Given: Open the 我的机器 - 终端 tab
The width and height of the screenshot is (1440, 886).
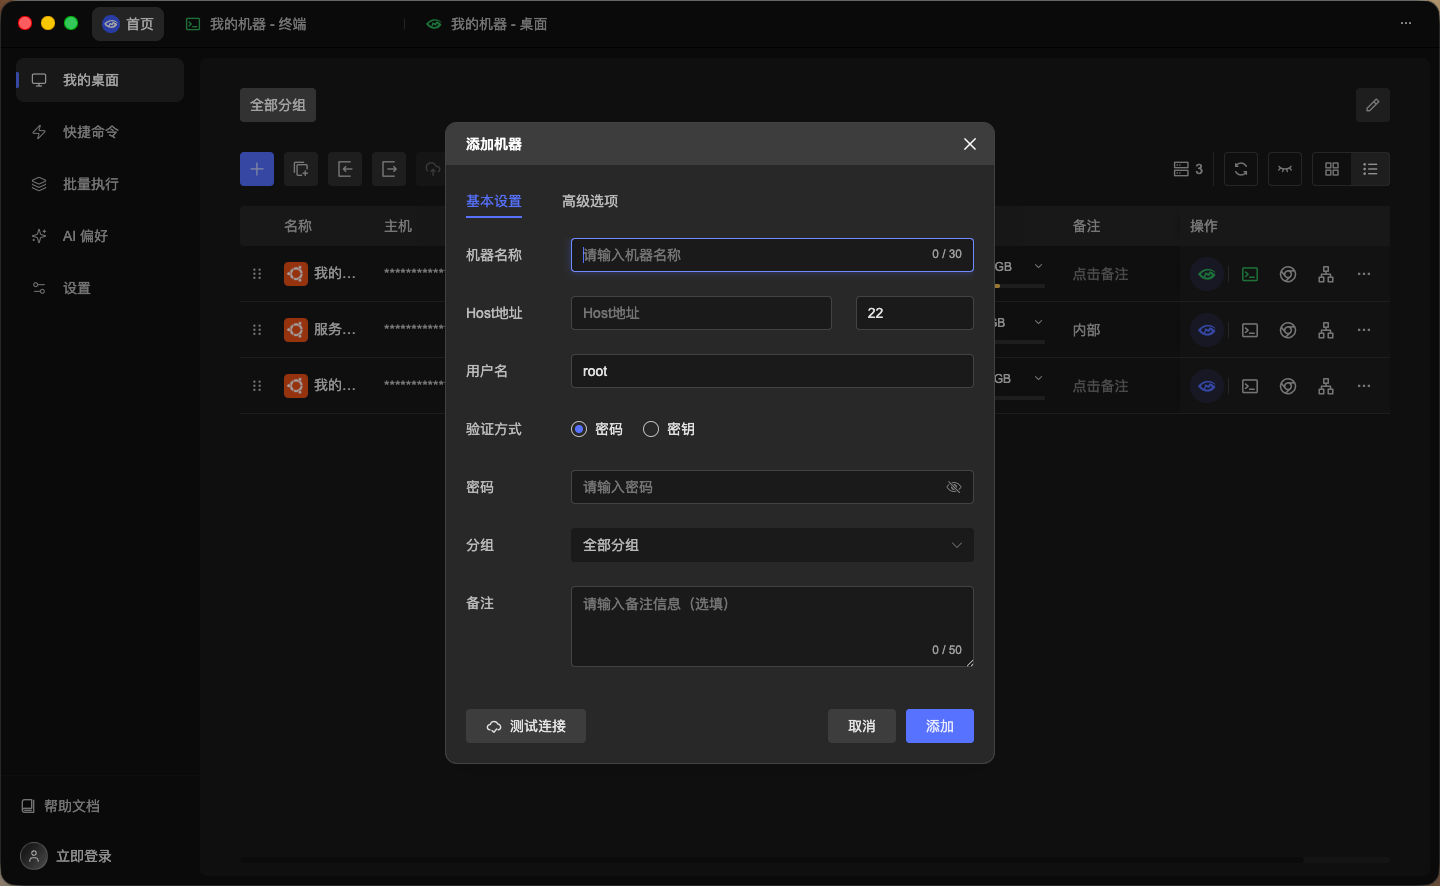Looking at the screenshot, I should (247, 24).
